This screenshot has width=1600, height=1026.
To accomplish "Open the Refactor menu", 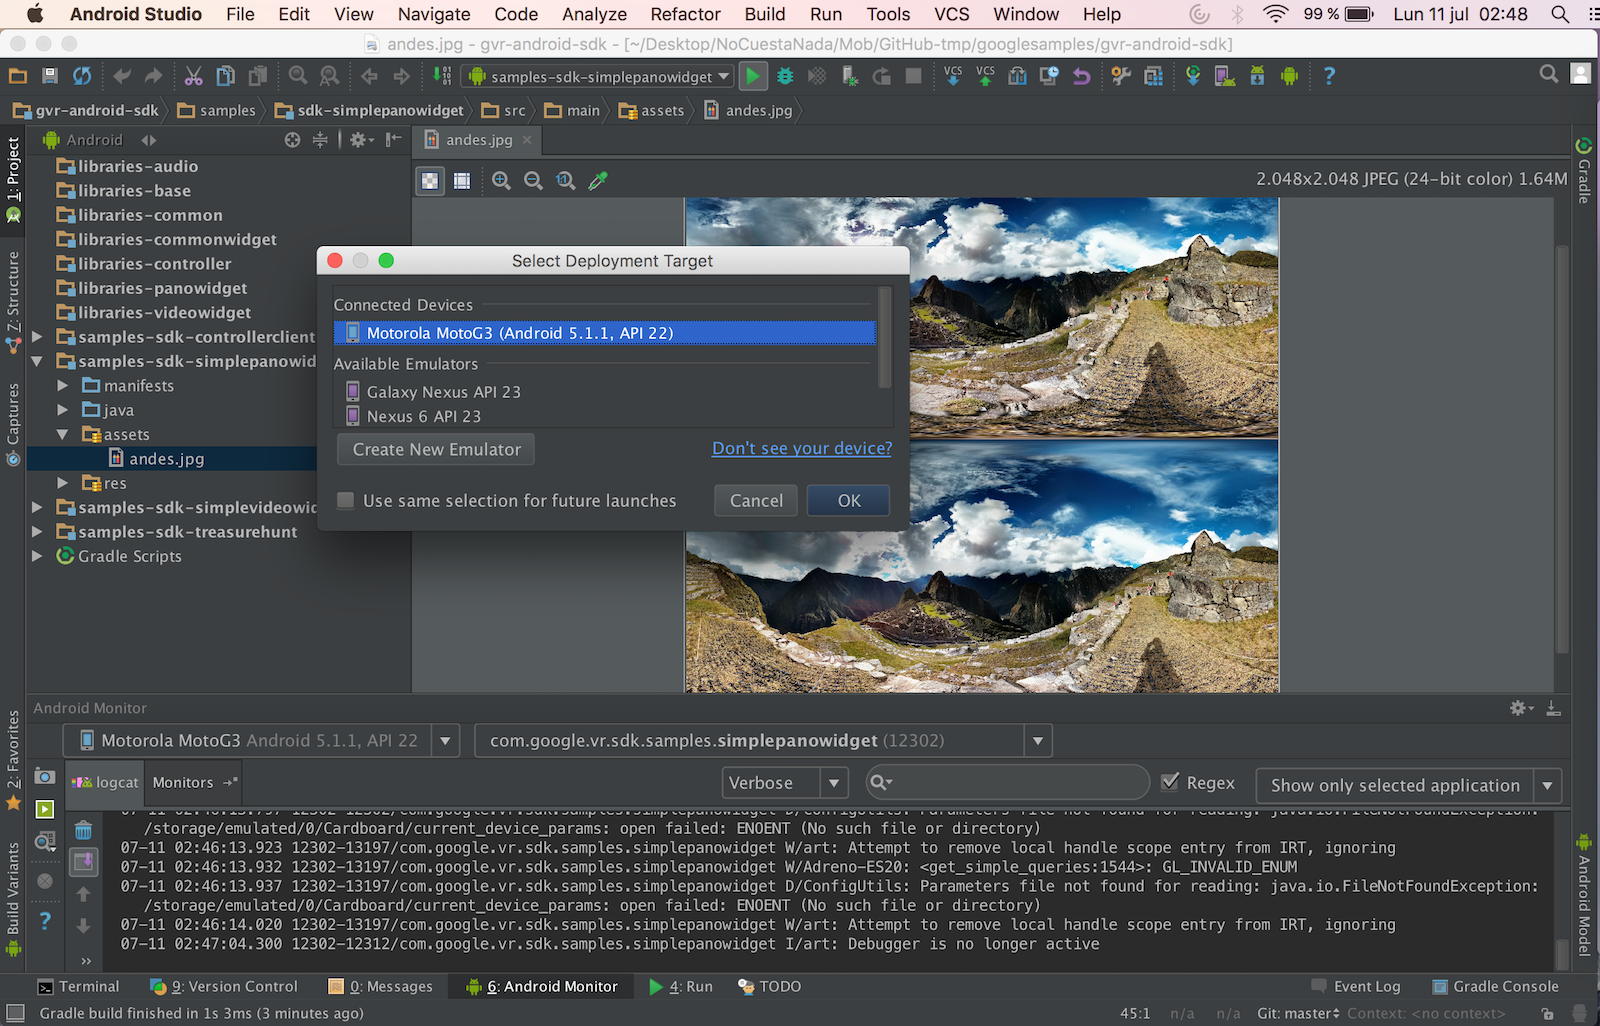I will click(x=686, y=14).
